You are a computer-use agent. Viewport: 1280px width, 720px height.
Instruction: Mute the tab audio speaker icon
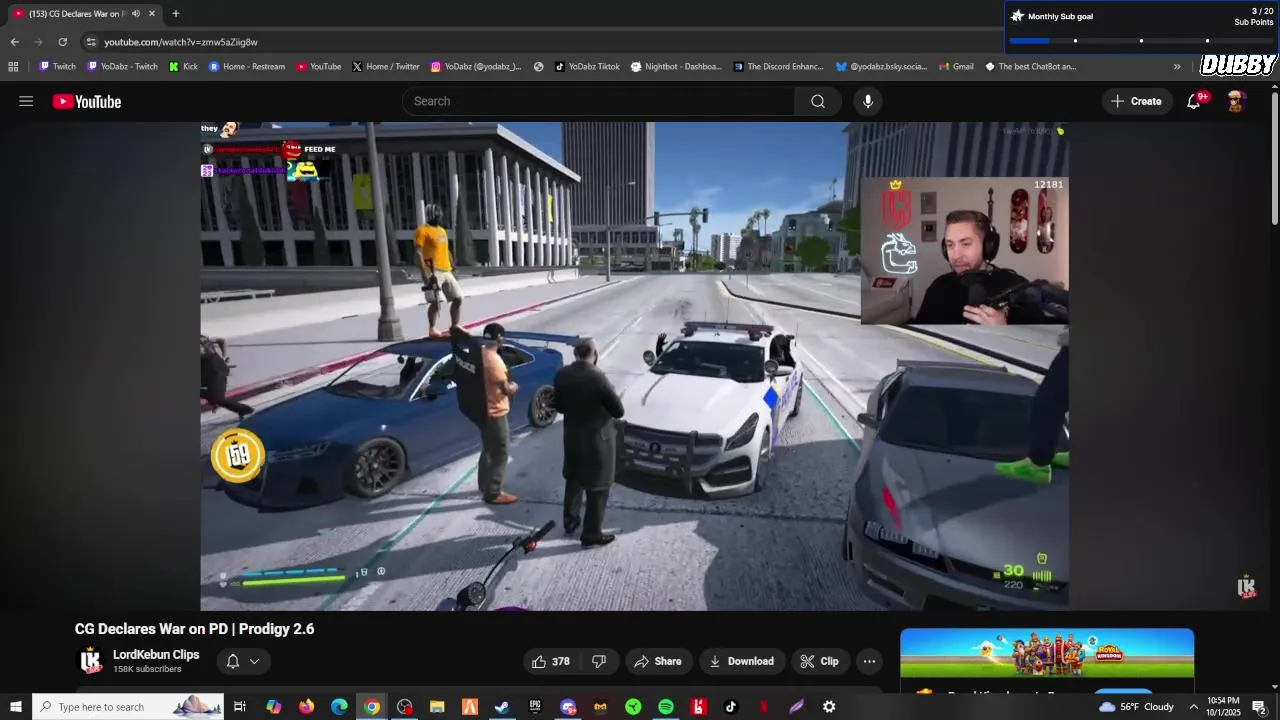135,14
